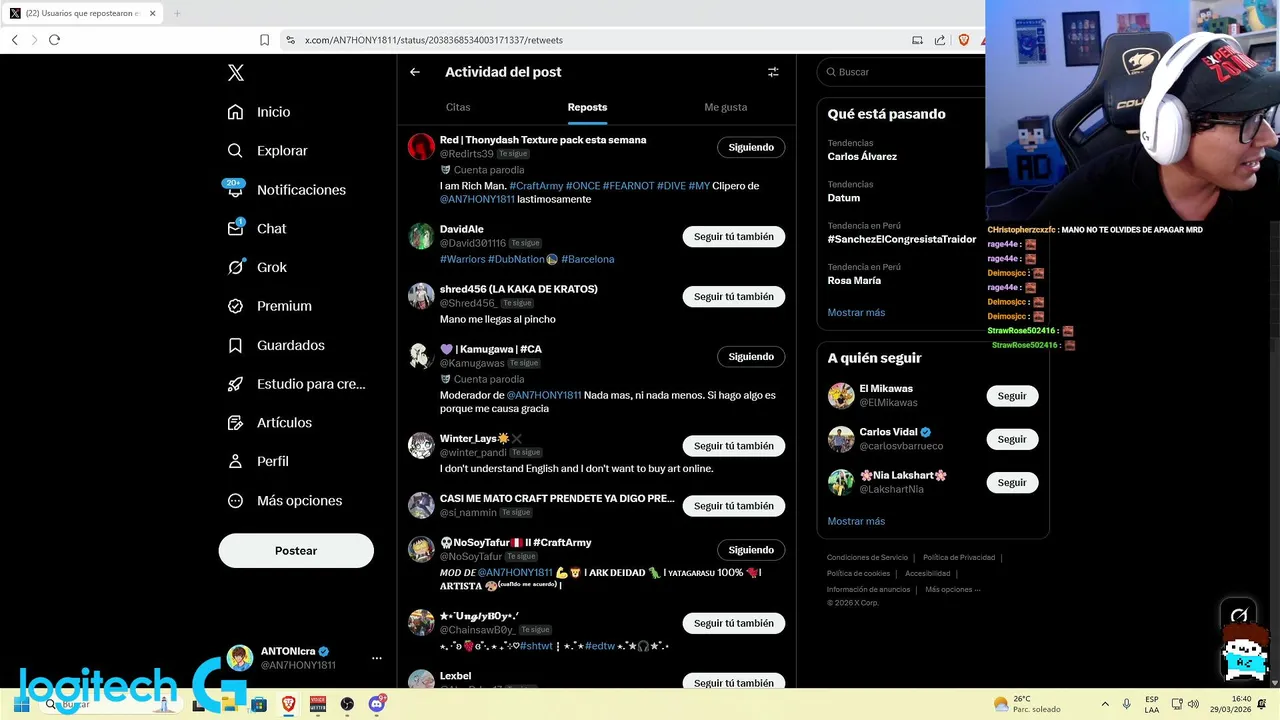Open Red | Thonydash profile avatar

click(421, 147)
